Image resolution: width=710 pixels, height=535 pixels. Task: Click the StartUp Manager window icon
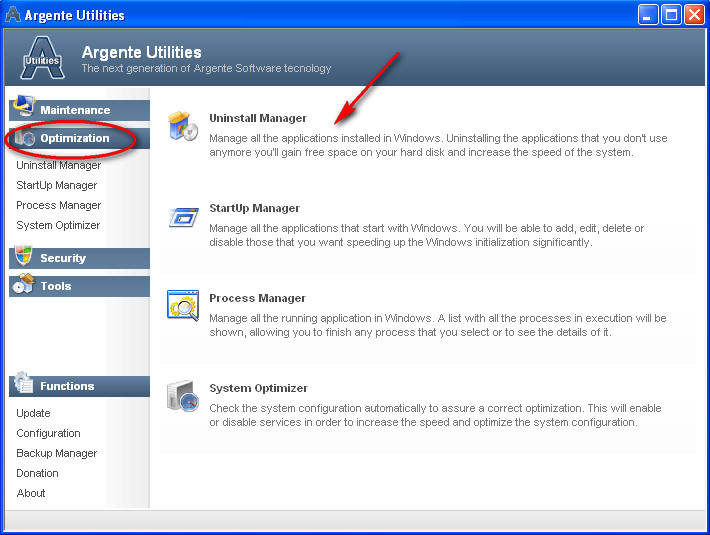click(x=183, y=217)
